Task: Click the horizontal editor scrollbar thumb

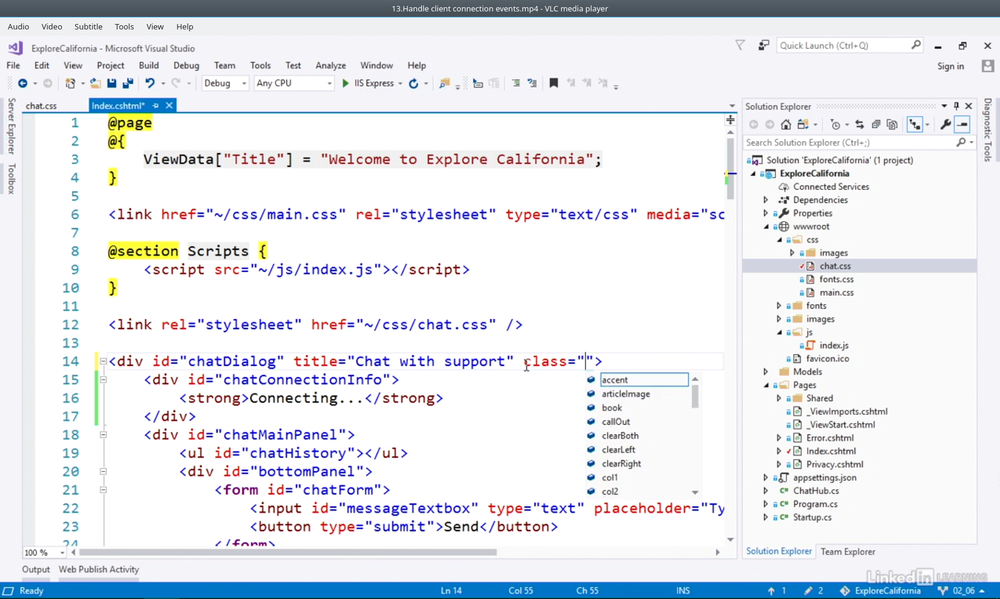Action: coord(288,552)
